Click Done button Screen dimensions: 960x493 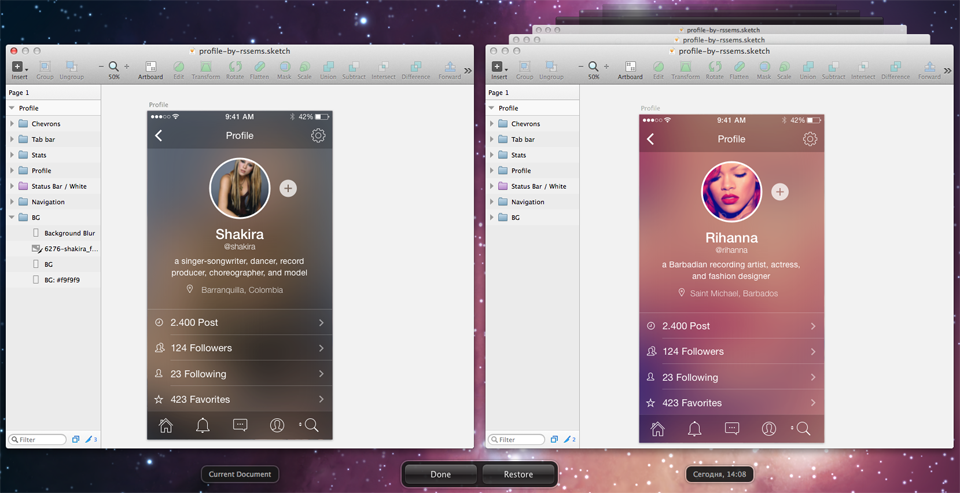440,475
